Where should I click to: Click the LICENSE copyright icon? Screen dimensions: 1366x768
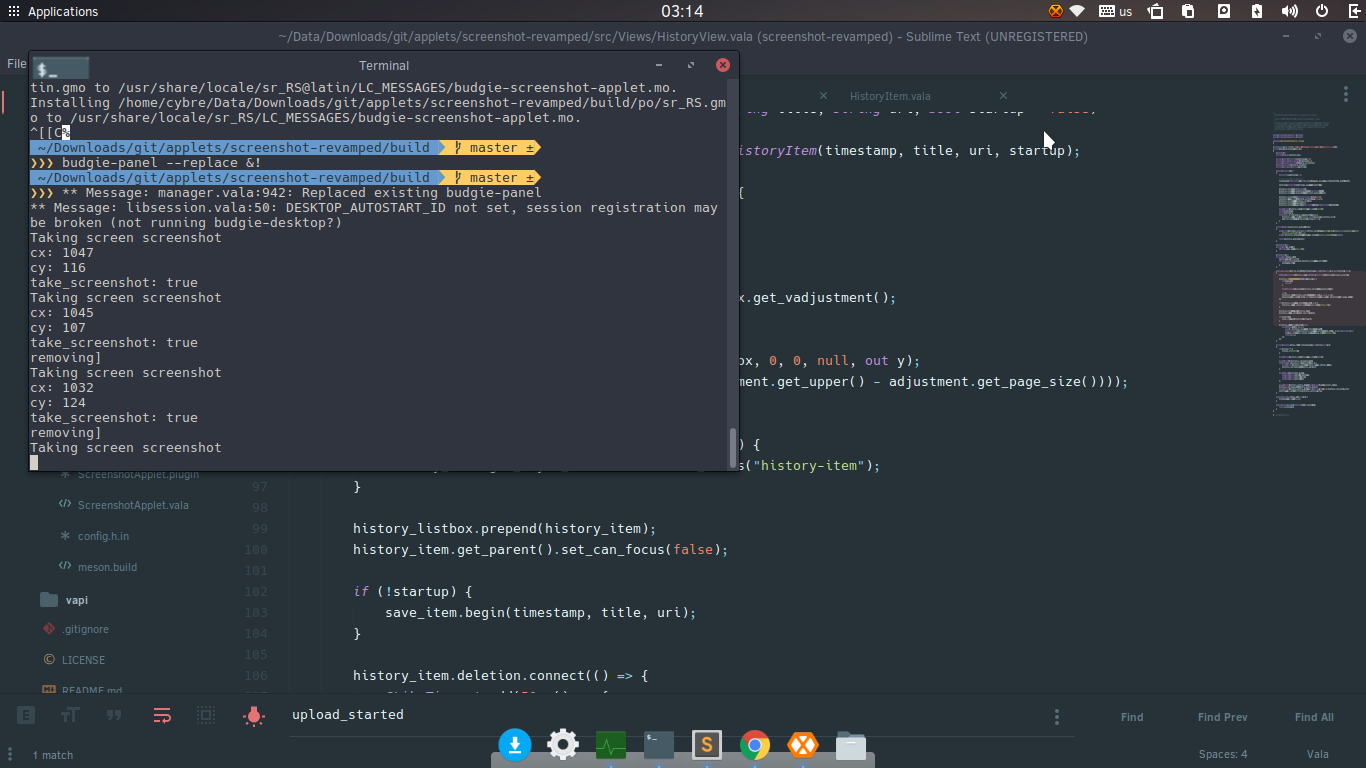49,660
